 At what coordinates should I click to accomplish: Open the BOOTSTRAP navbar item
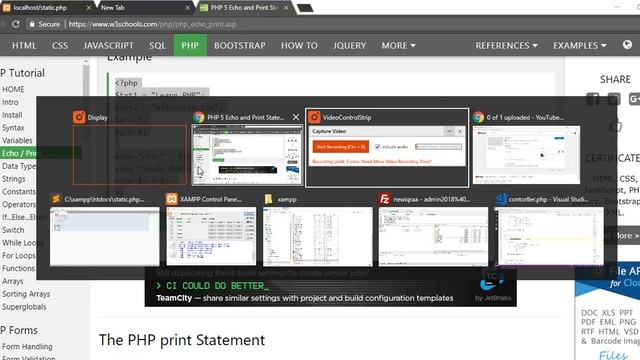click(x=240, y=45)
